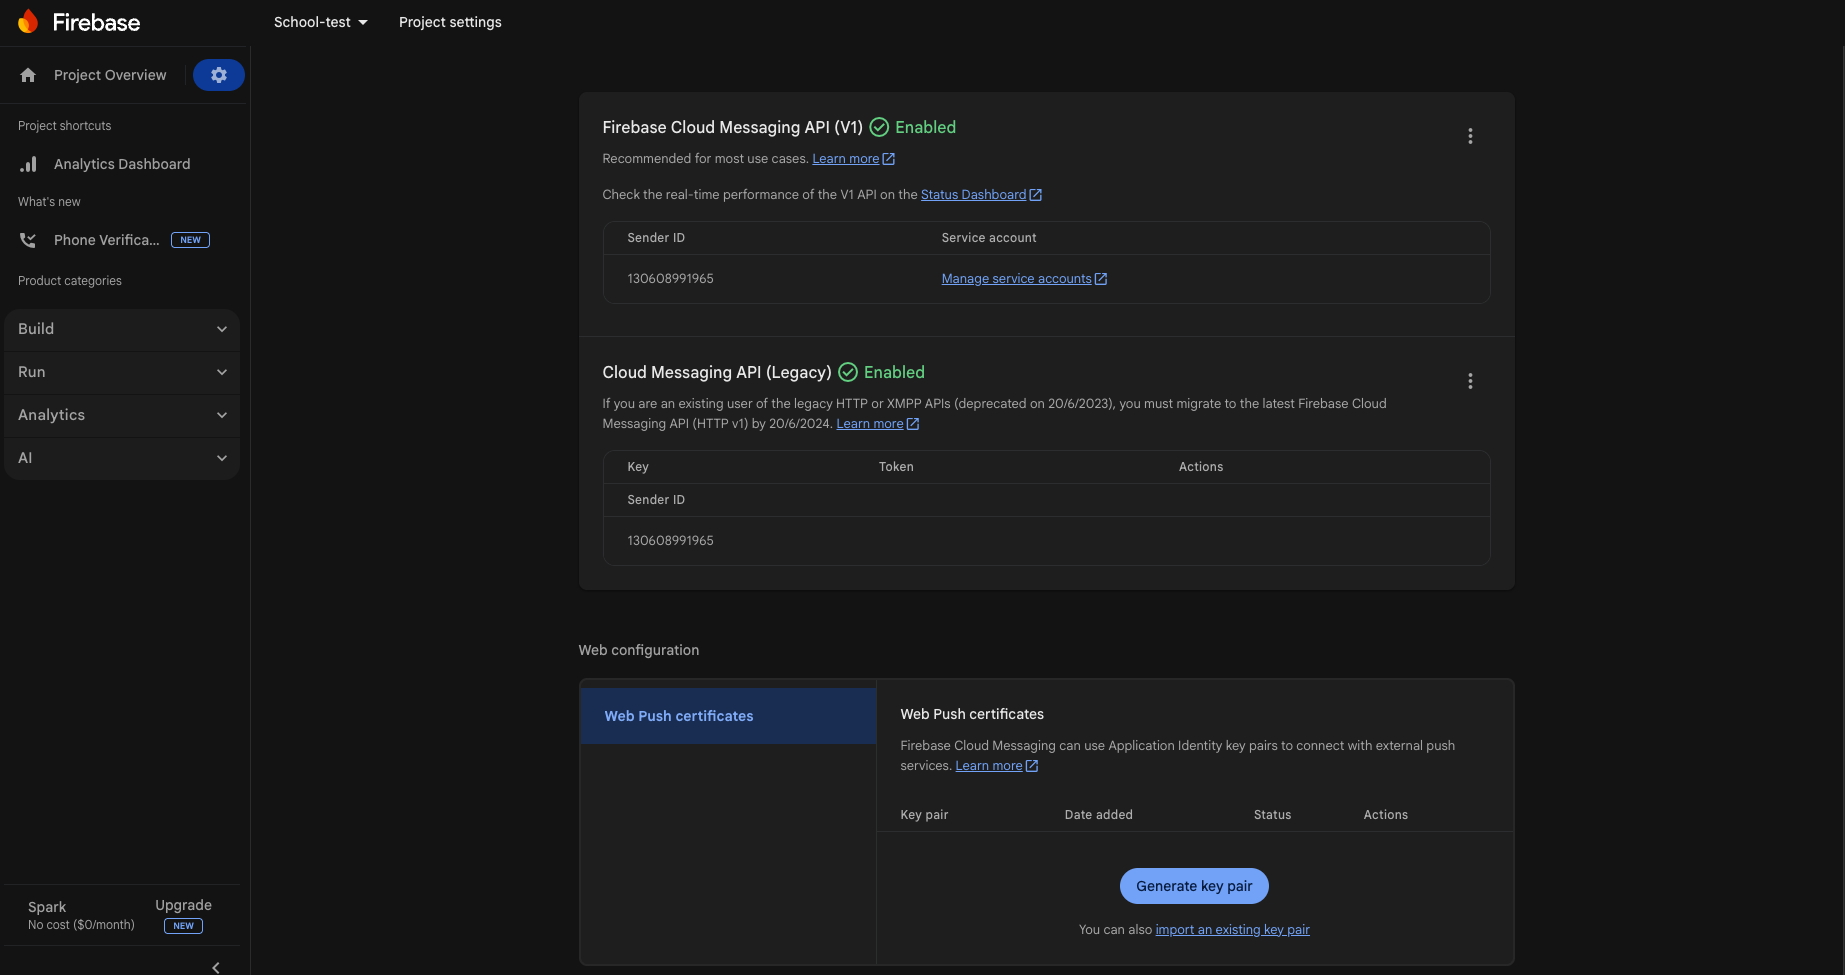
Task: Select the Web Push certificates tab
Action: (678, 715)
